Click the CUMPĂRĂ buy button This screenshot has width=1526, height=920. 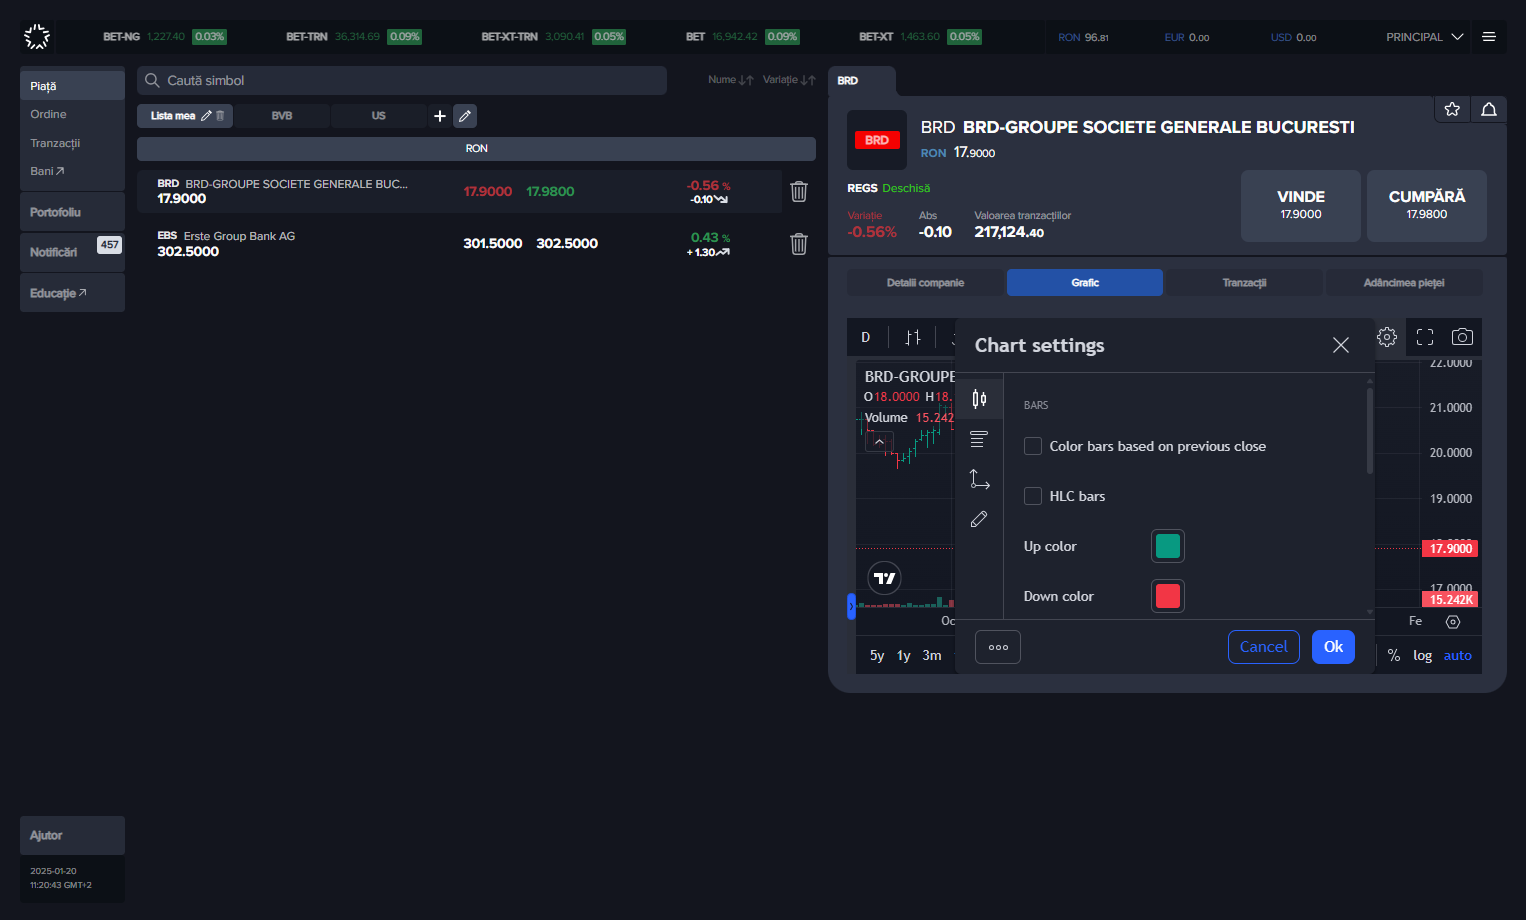pyautogui.click(x=1427, y=205)
